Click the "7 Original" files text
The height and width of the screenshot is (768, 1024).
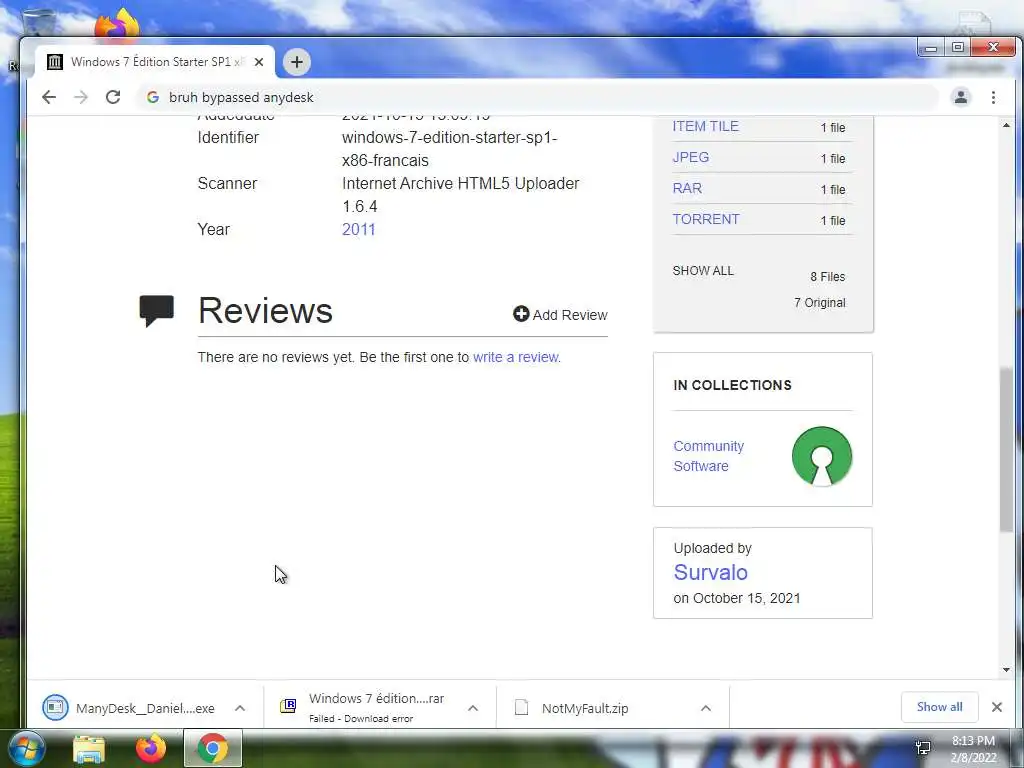tap(820, 302)
